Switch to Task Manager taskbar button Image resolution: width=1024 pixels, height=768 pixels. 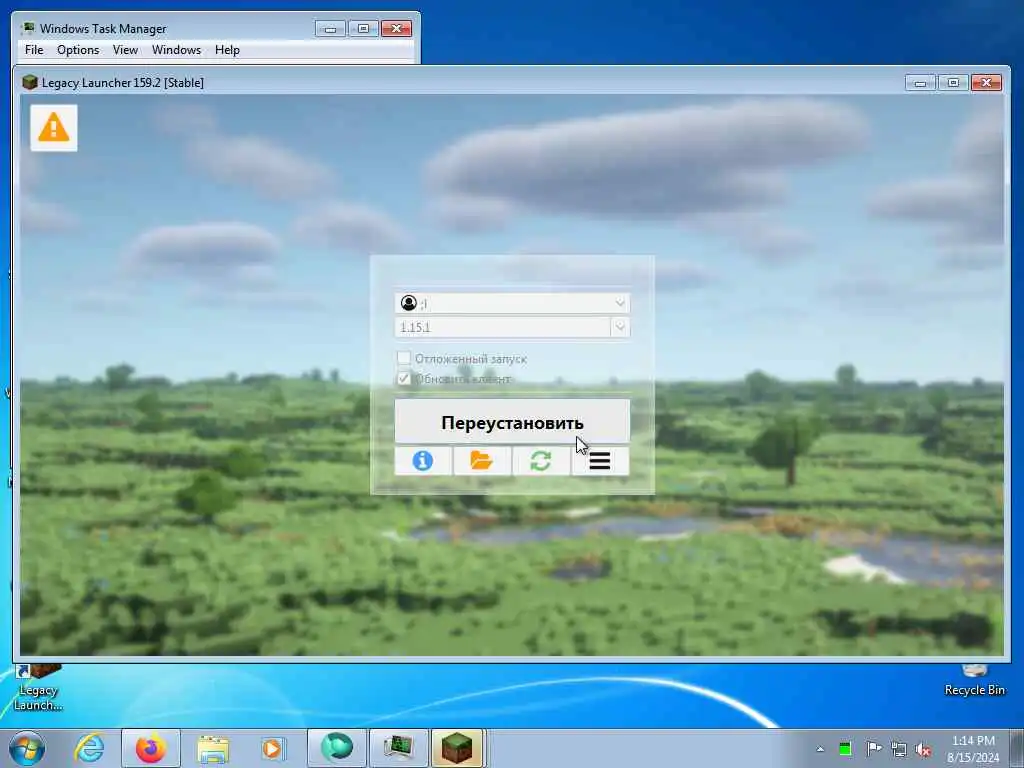pos(398,748)
